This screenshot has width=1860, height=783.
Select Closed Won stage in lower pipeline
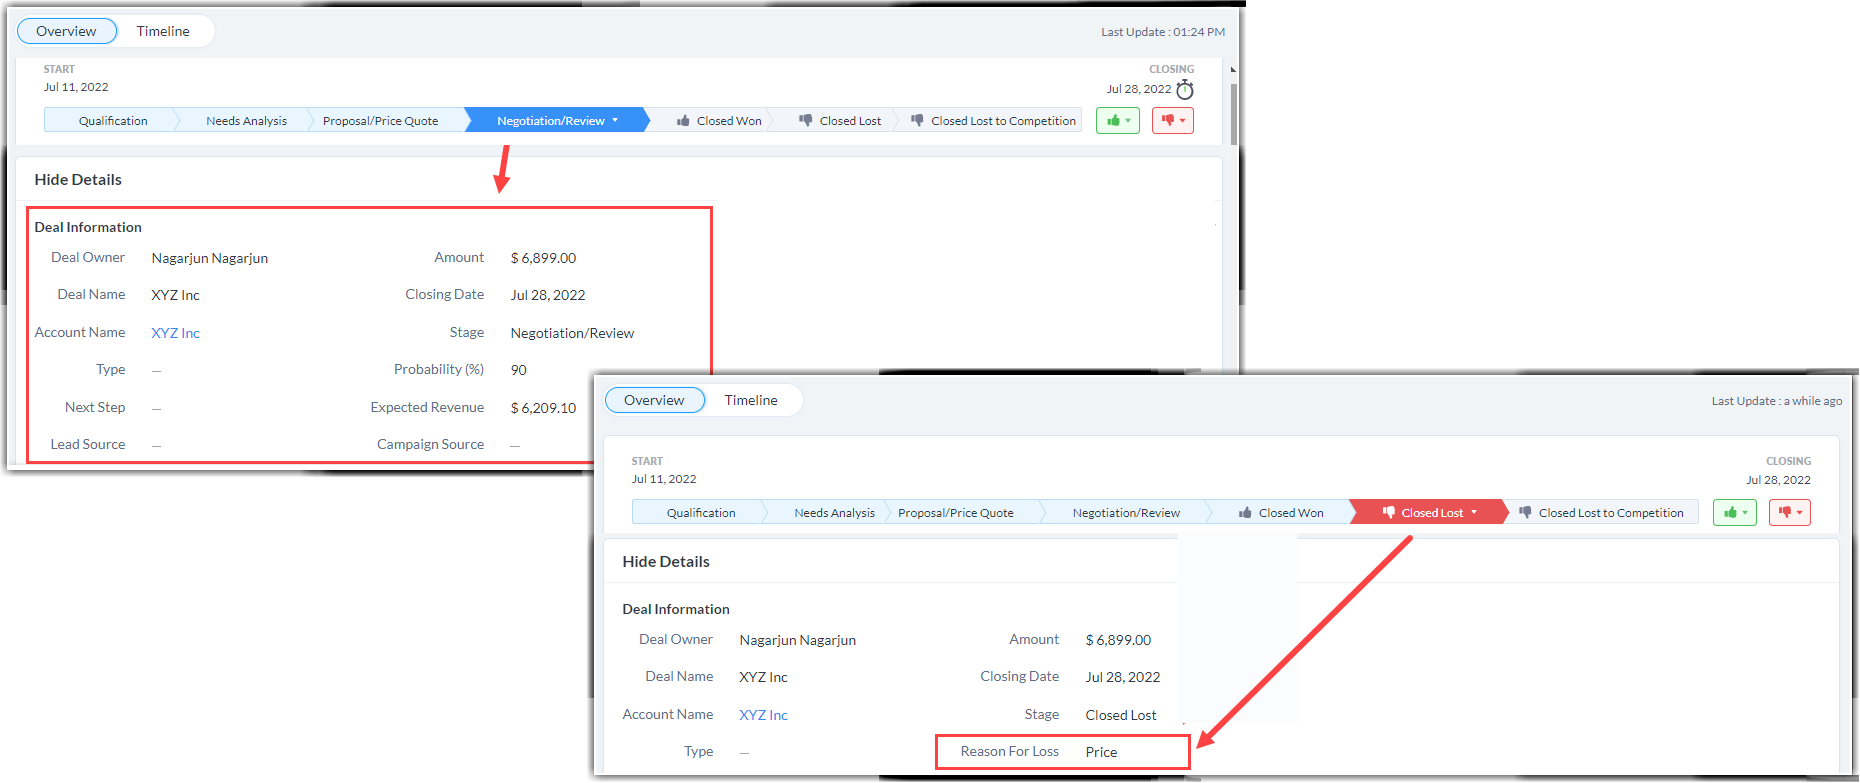(1281, 513)
